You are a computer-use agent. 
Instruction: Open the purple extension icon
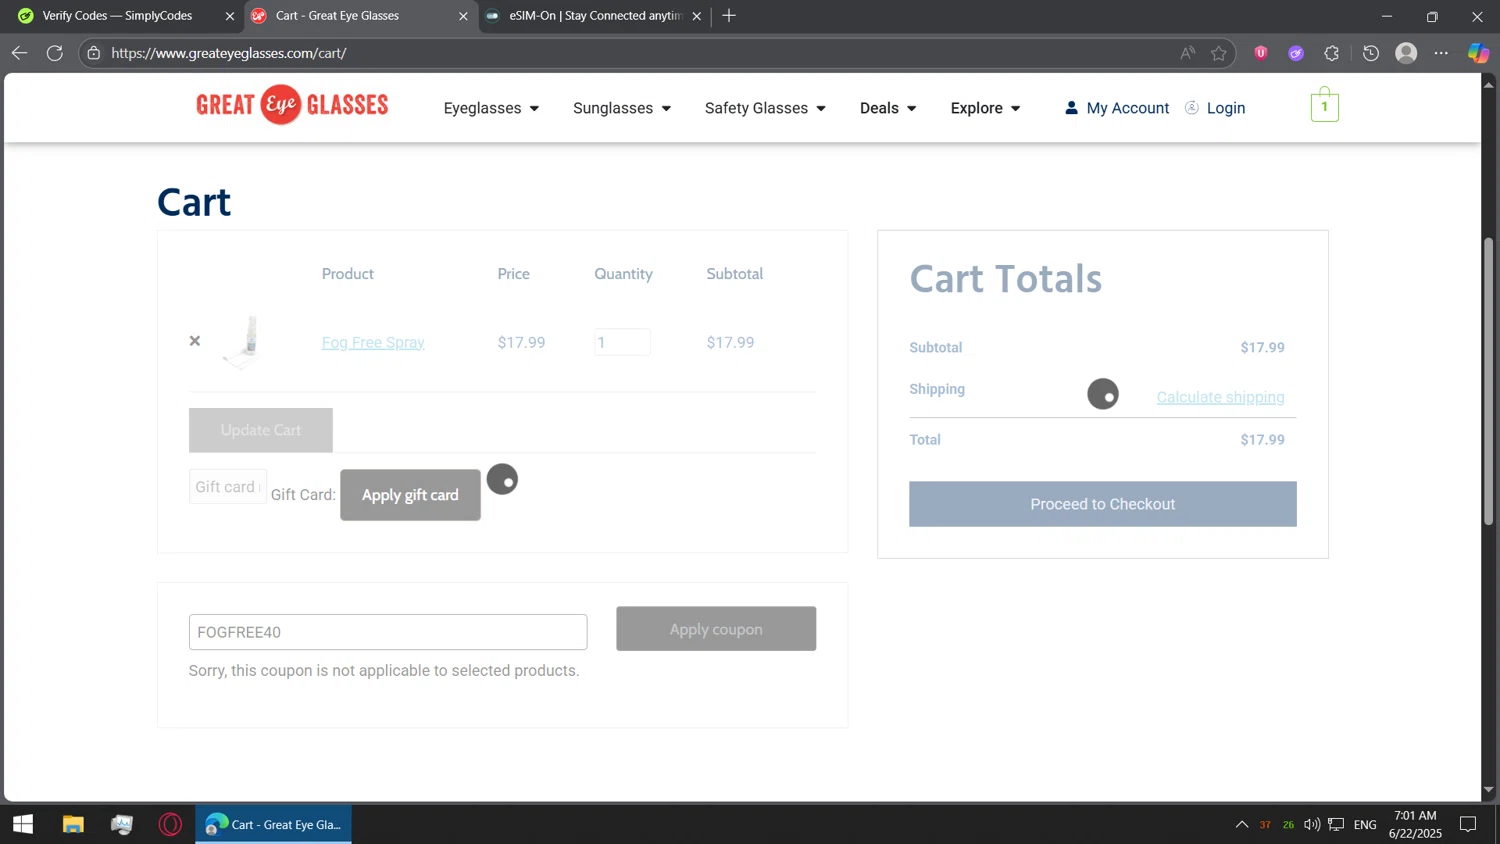coord(1296,53)
